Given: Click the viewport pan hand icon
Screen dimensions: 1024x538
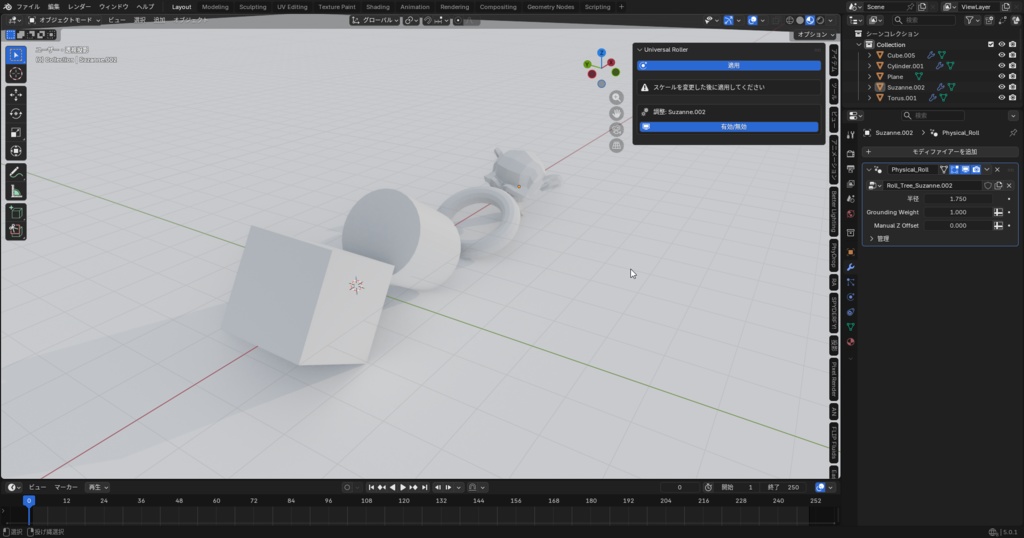Looking at the screenshot, I should [616, 114].
